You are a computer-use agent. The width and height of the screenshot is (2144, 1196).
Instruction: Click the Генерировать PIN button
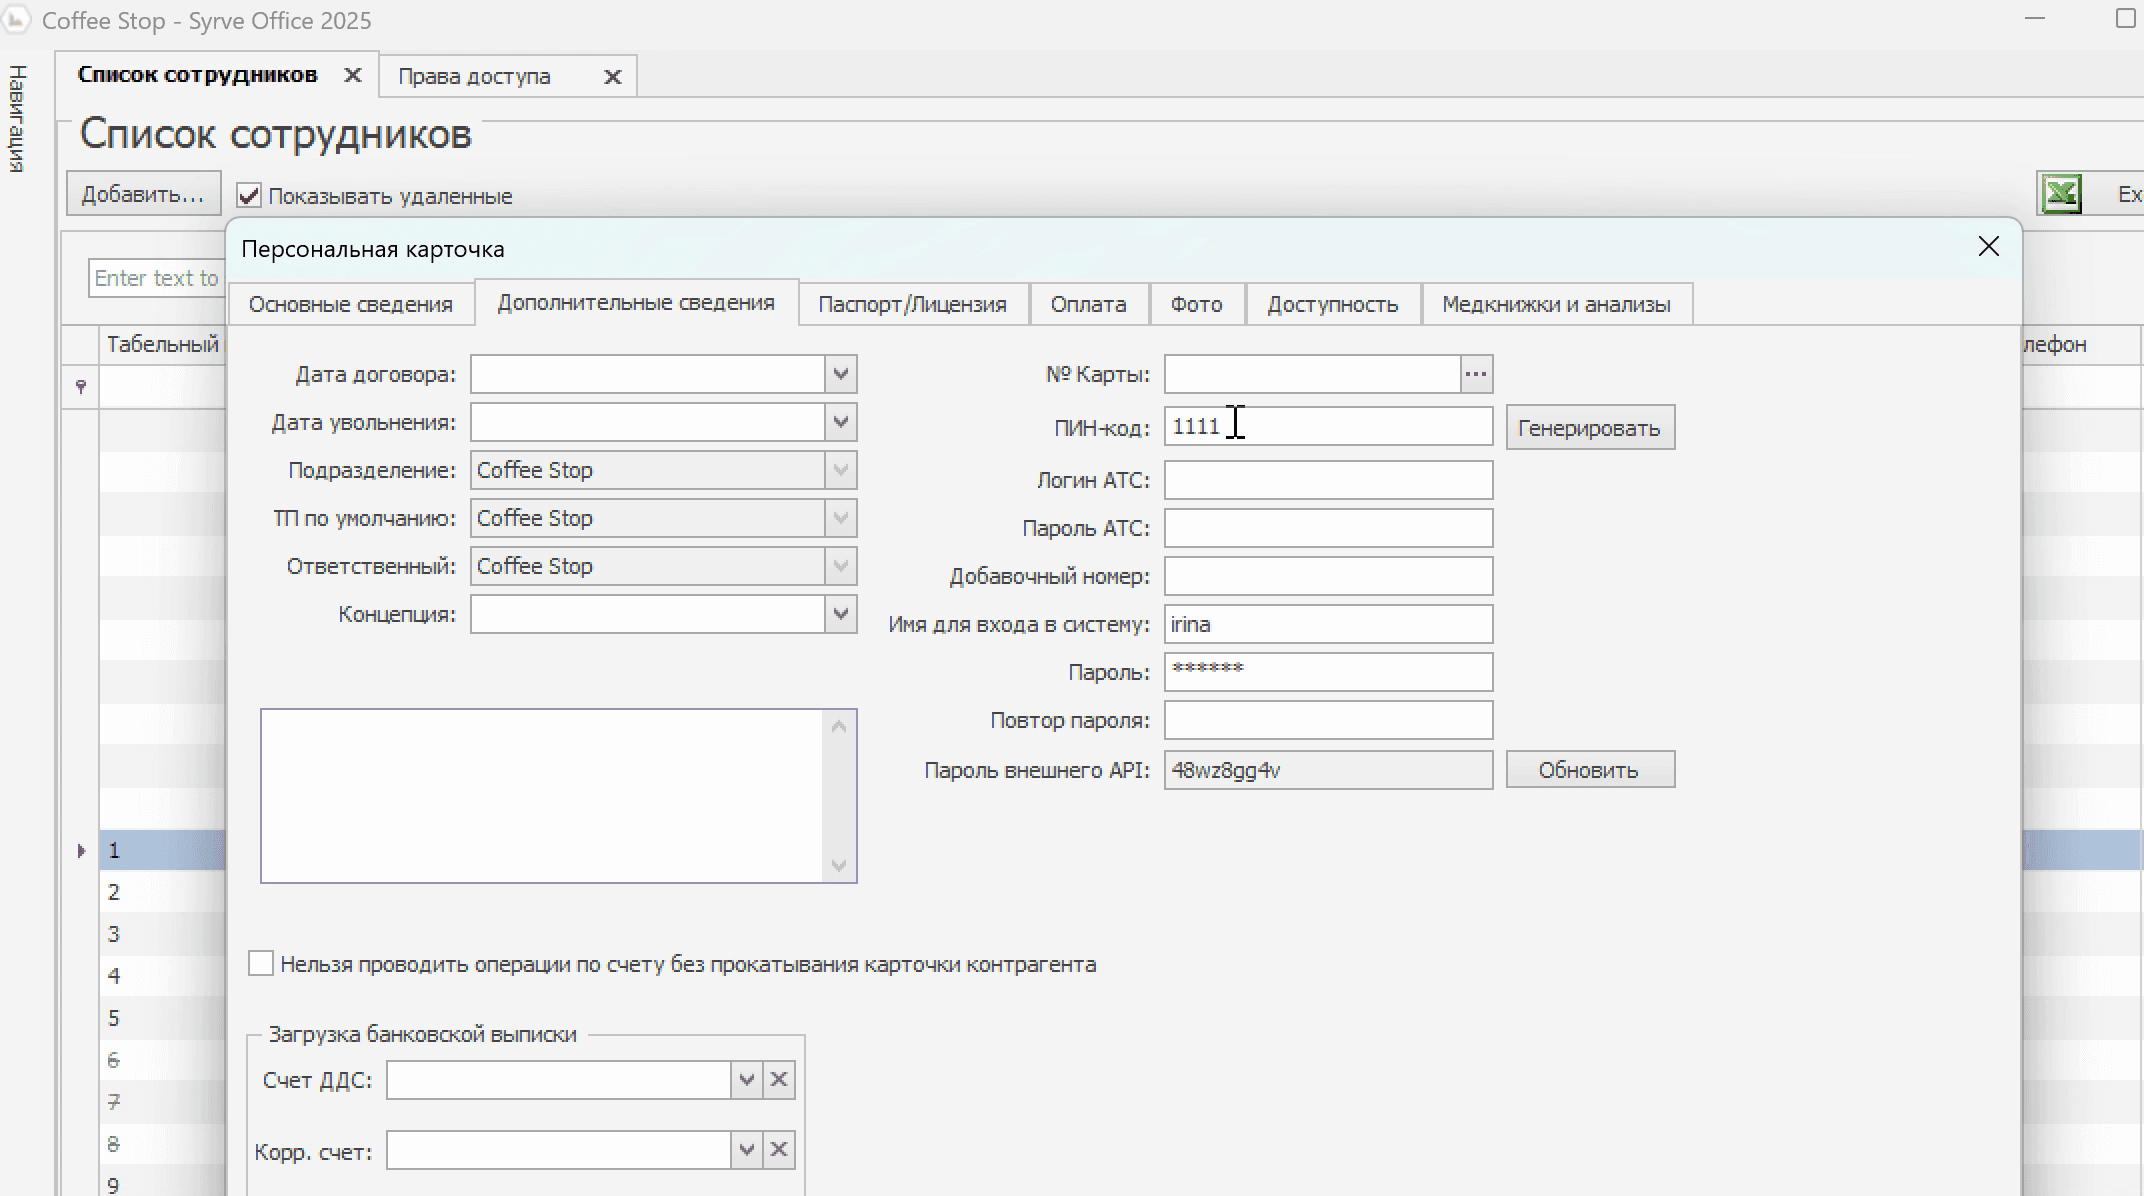click(1589, 428)
